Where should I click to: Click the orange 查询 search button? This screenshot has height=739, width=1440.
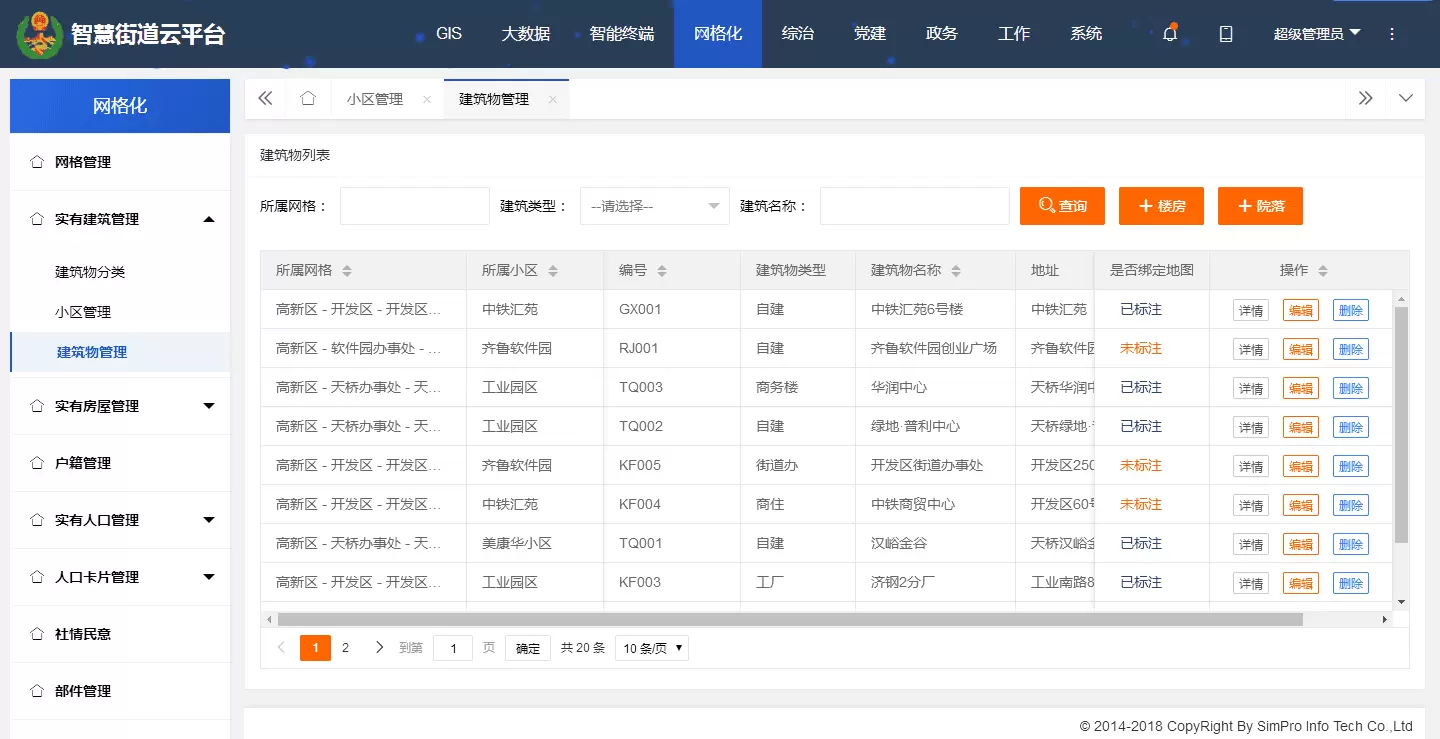pyautogui.click(x=1062, y=206)
